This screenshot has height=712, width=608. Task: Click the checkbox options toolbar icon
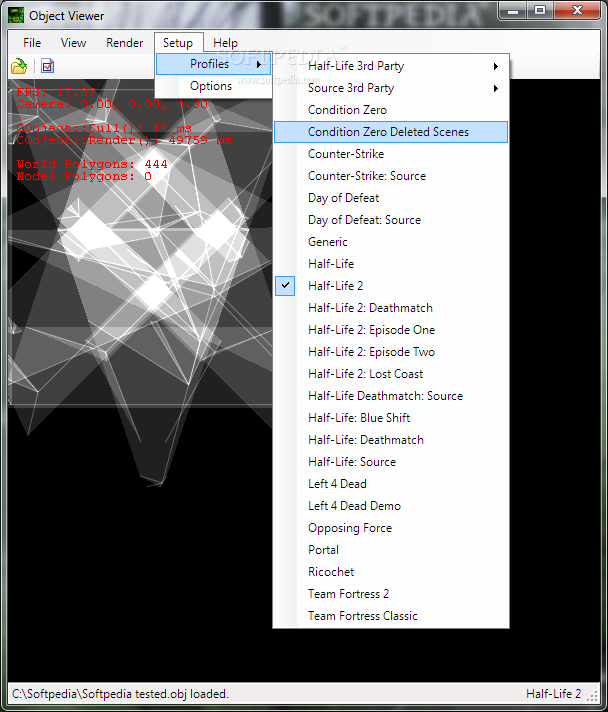(47, 66)
